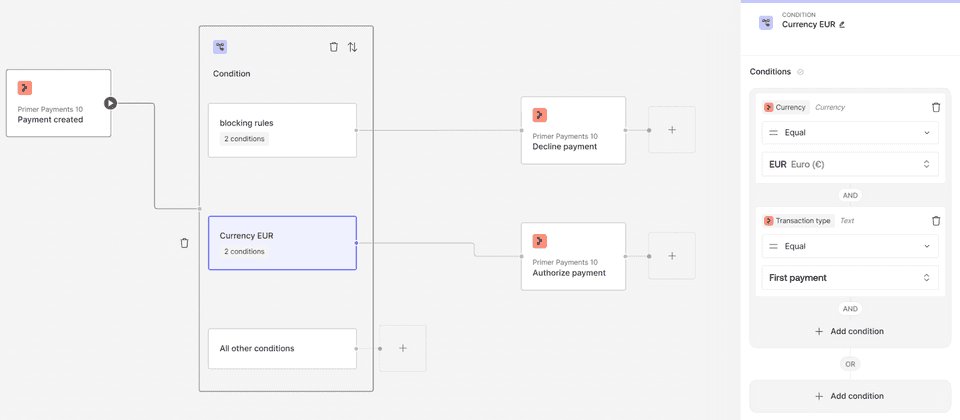
Task: Select the Currency EUR branch card
Action: click(282, 243)
